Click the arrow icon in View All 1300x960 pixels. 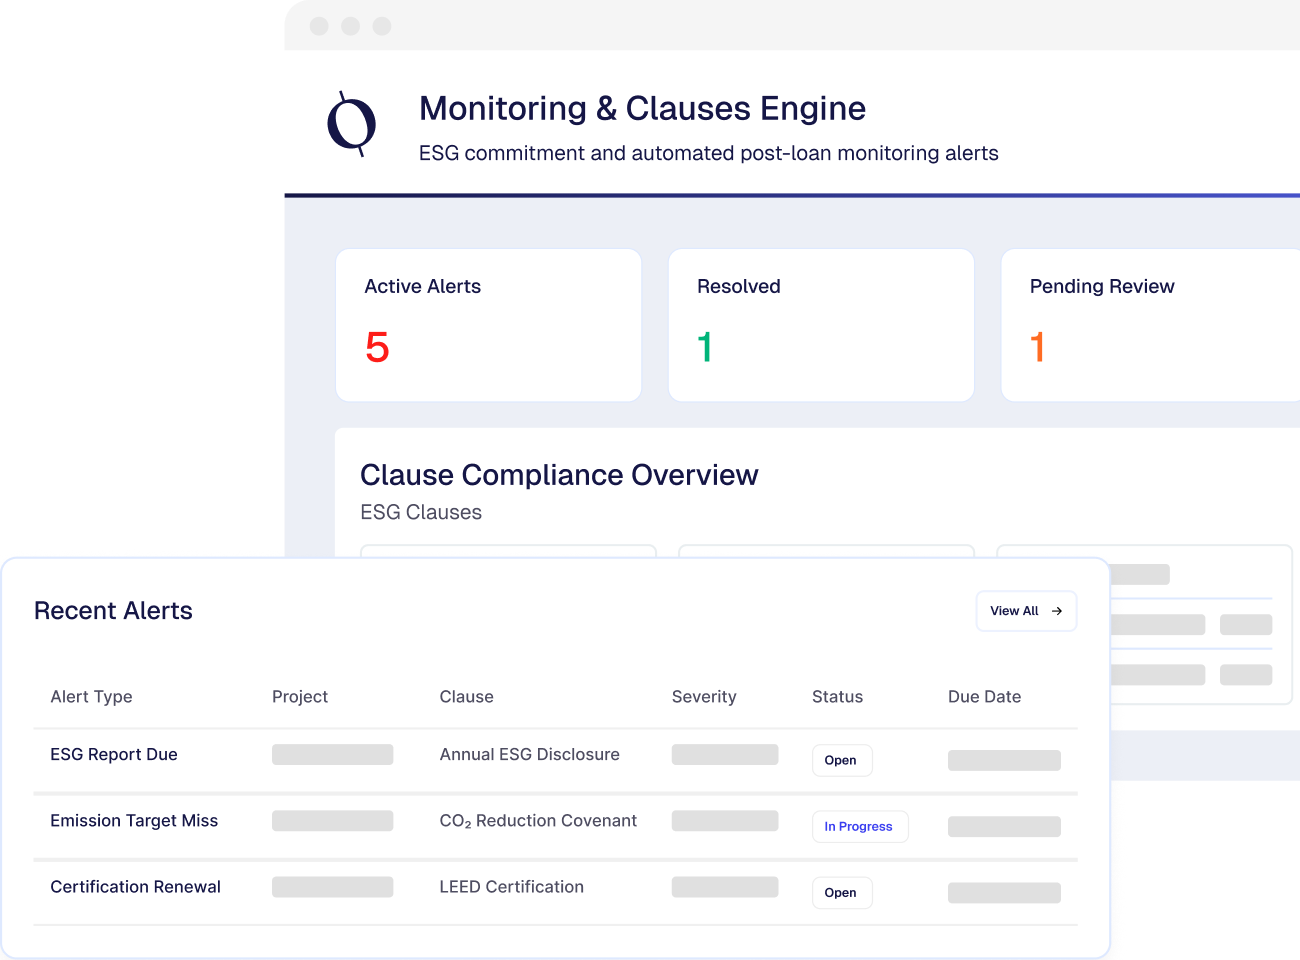click(1057, 611)
